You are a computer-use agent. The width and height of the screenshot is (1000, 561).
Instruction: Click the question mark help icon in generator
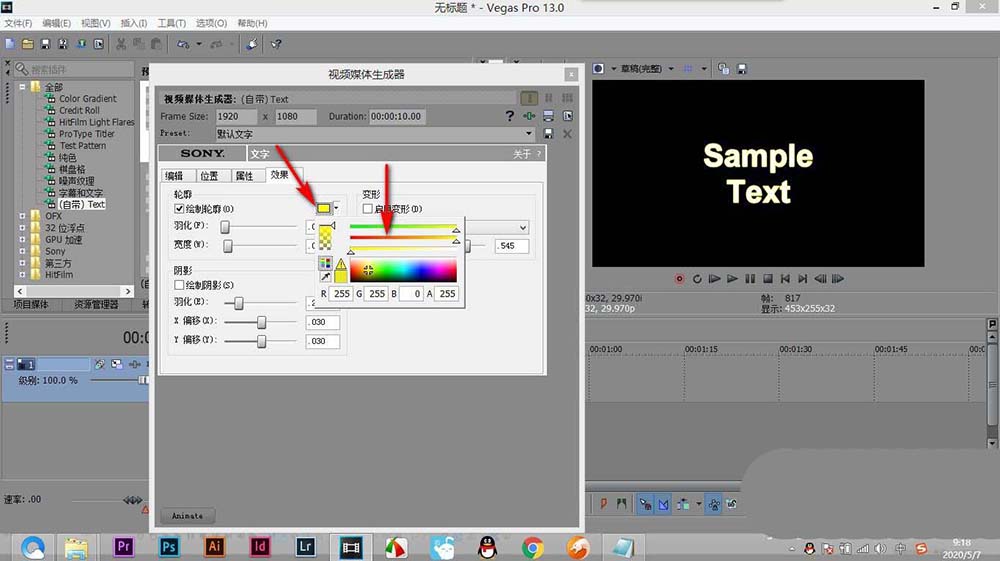tap(510, 116)
